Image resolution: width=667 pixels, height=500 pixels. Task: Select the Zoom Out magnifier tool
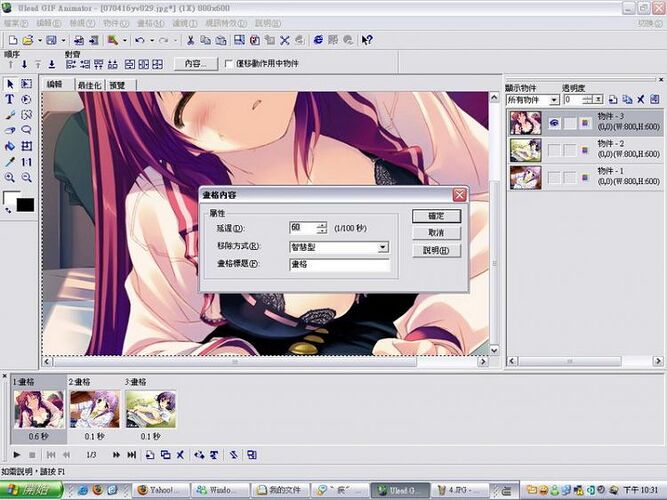(x=26, y=177)
